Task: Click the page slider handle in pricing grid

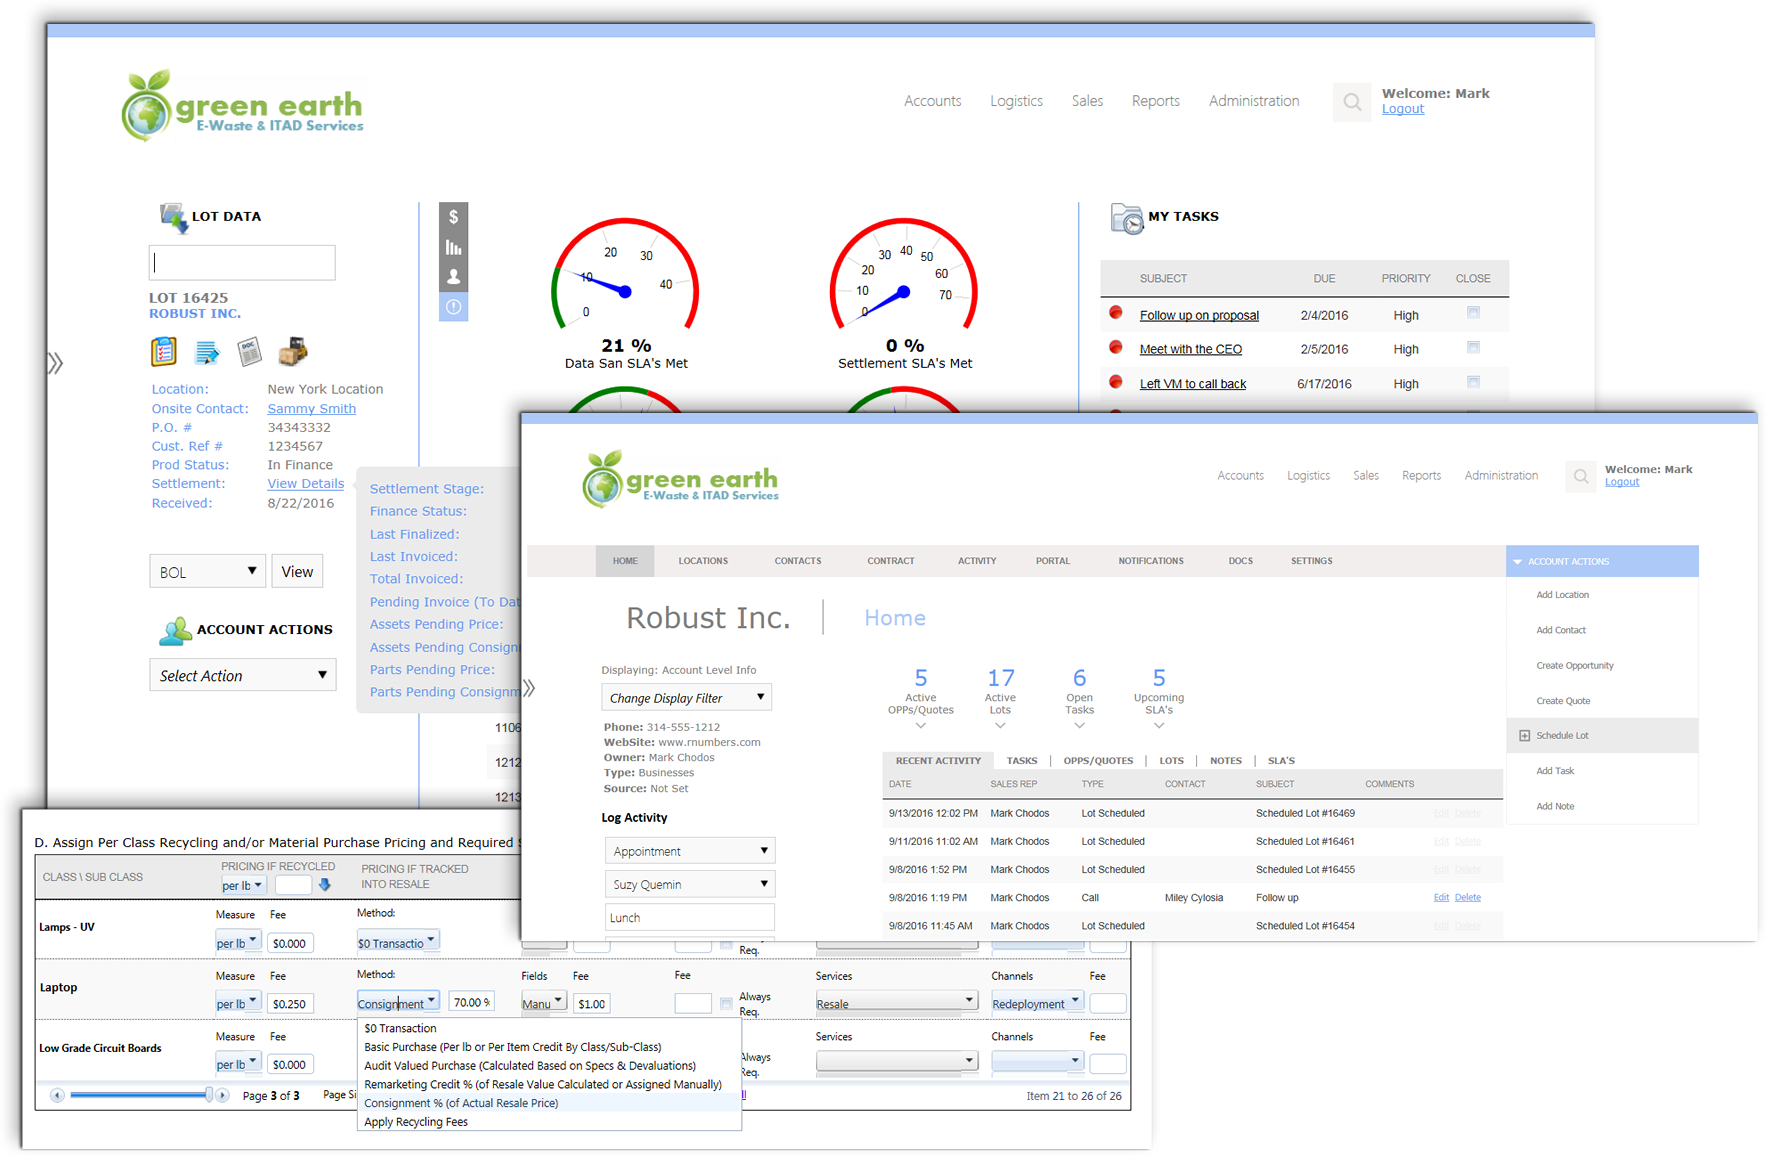Action: 209,1095
